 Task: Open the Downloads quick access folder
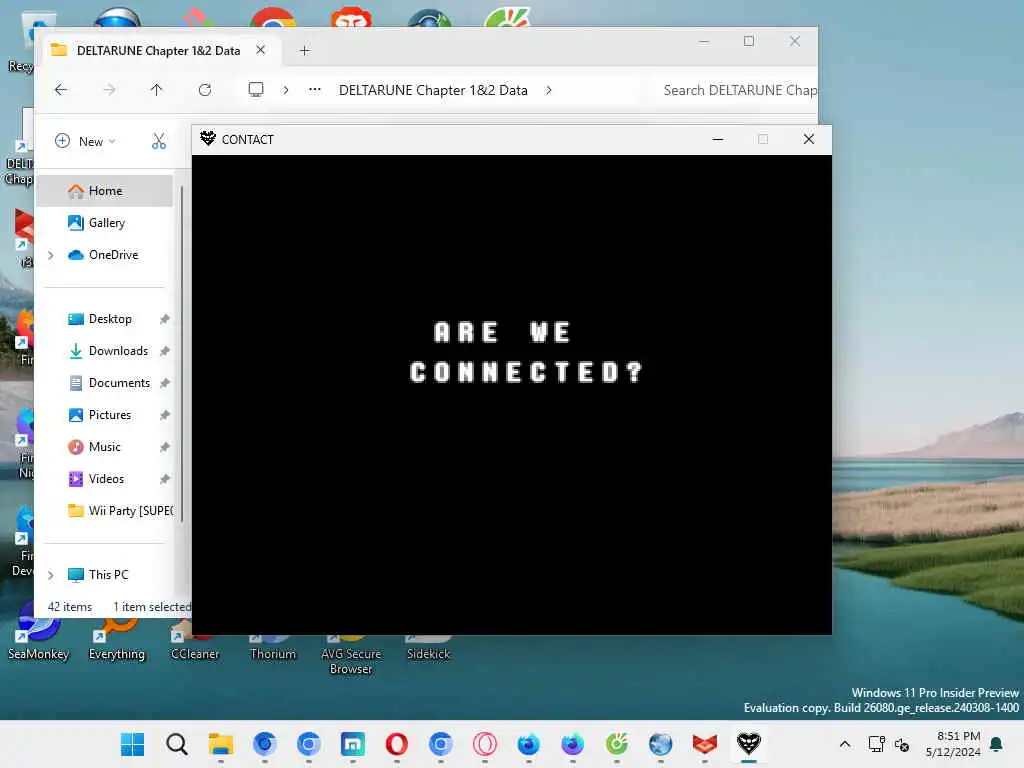105,351
